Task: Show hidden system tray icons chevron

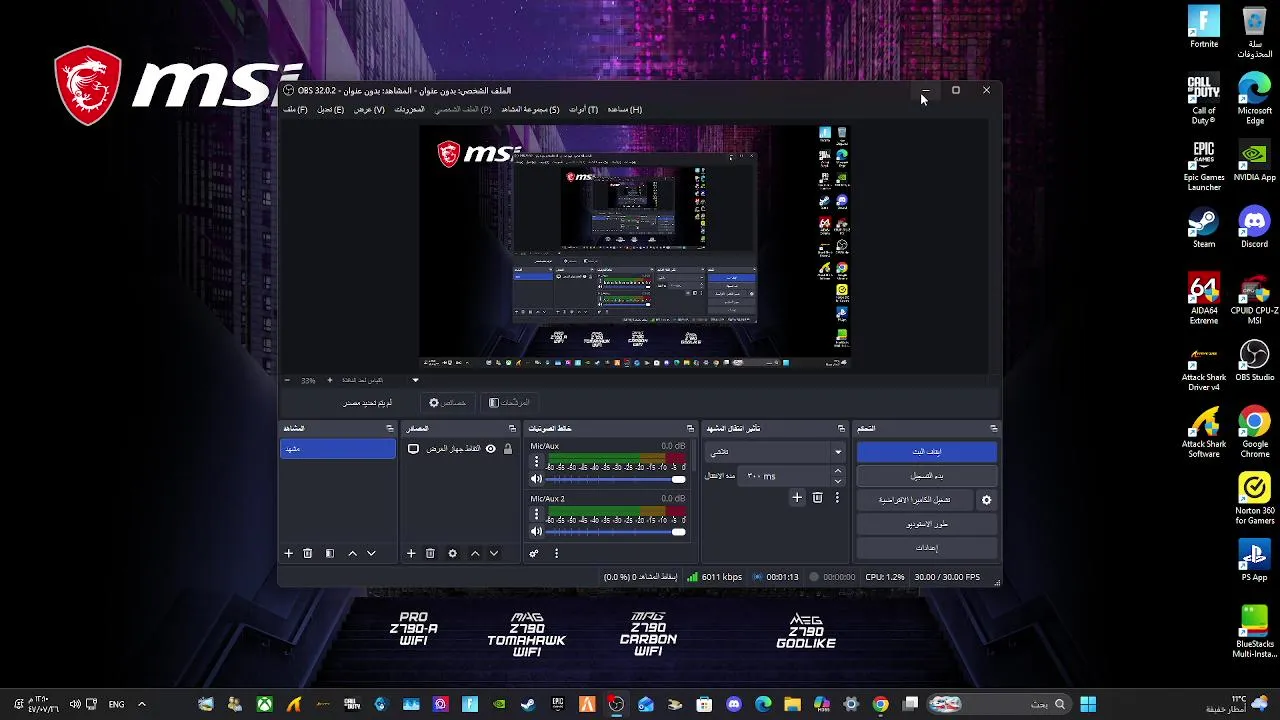Action: pyautogui.click(x=141, y=704)
